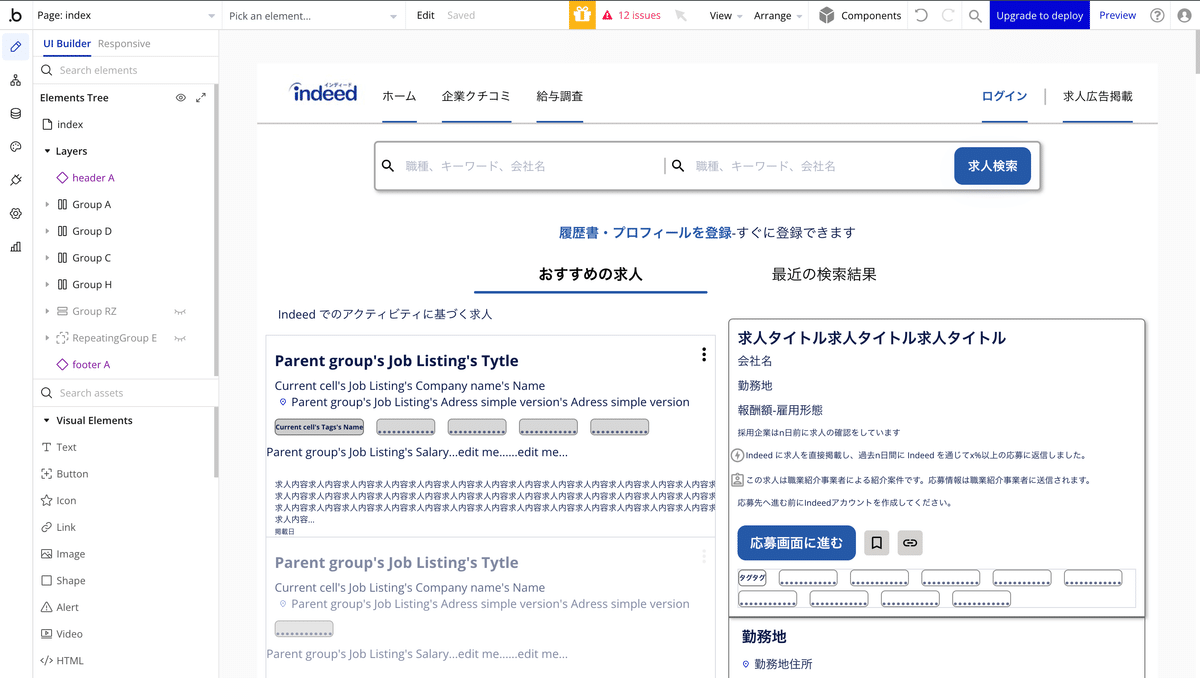This screenshot has width=1200, height=678.
Task: Click the Search elements field
Action: coord(125,70)
